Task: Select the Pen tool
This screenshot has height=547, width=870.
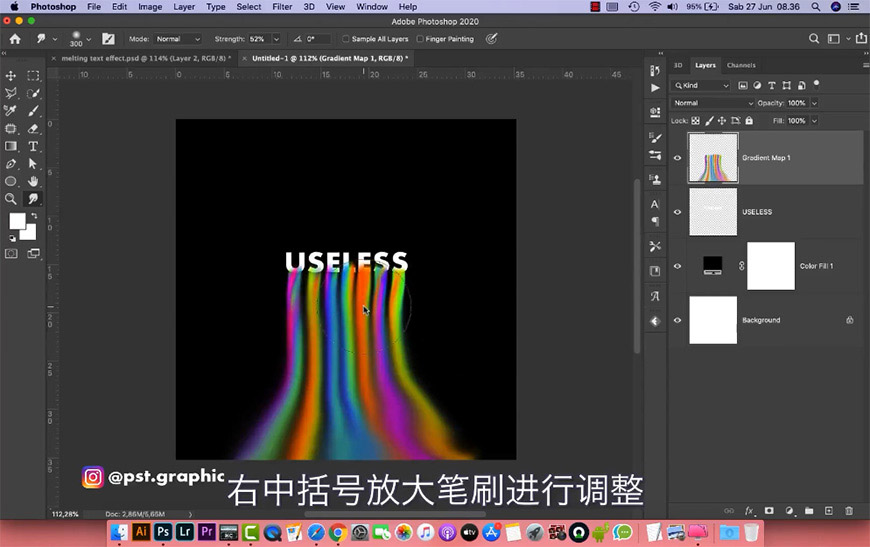Action: coord(11,164)
